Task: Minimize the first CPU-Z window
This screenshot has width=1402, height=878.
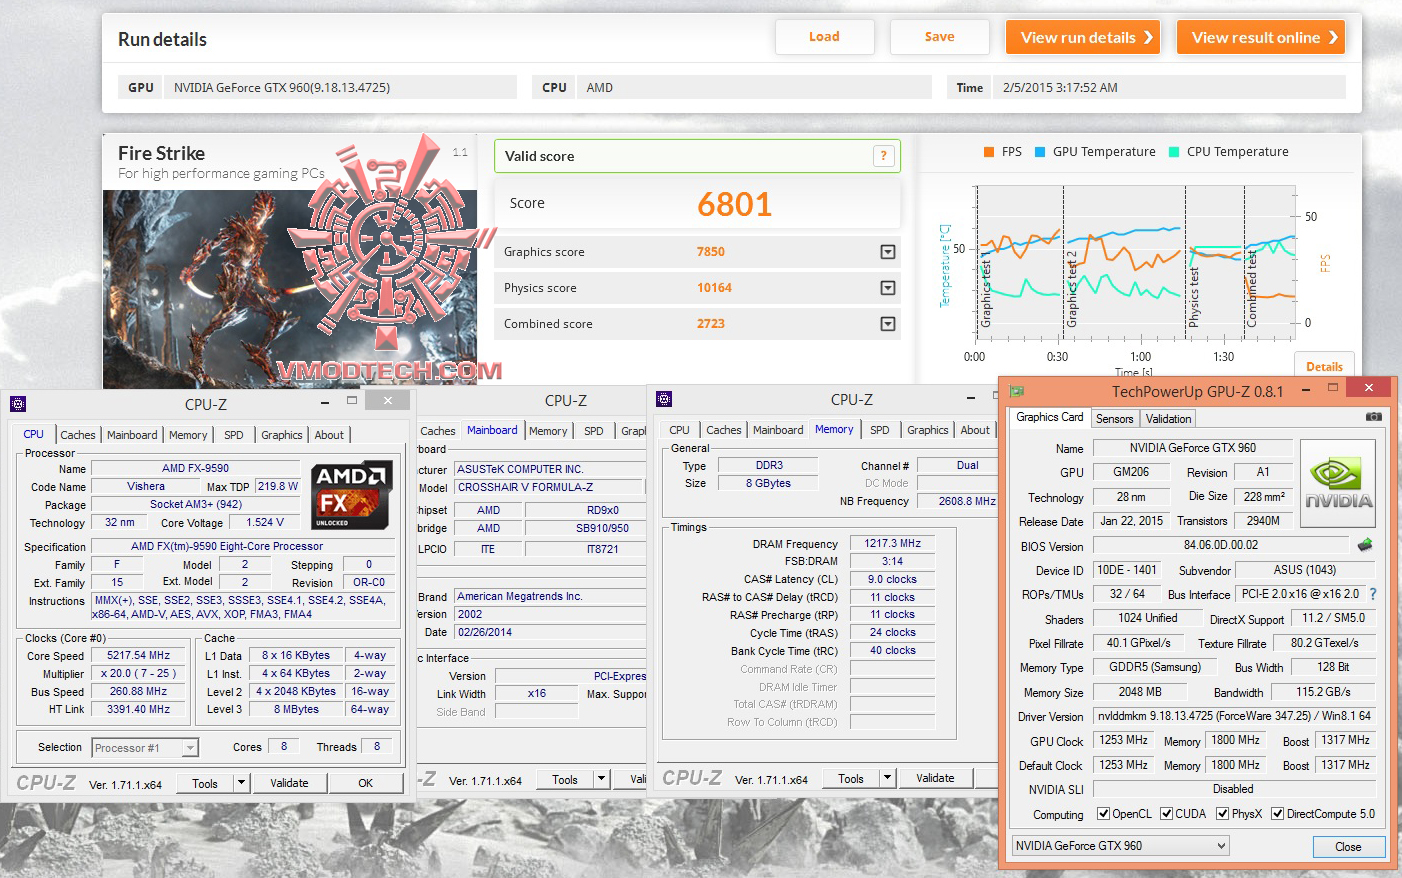Action: [325, 401]
